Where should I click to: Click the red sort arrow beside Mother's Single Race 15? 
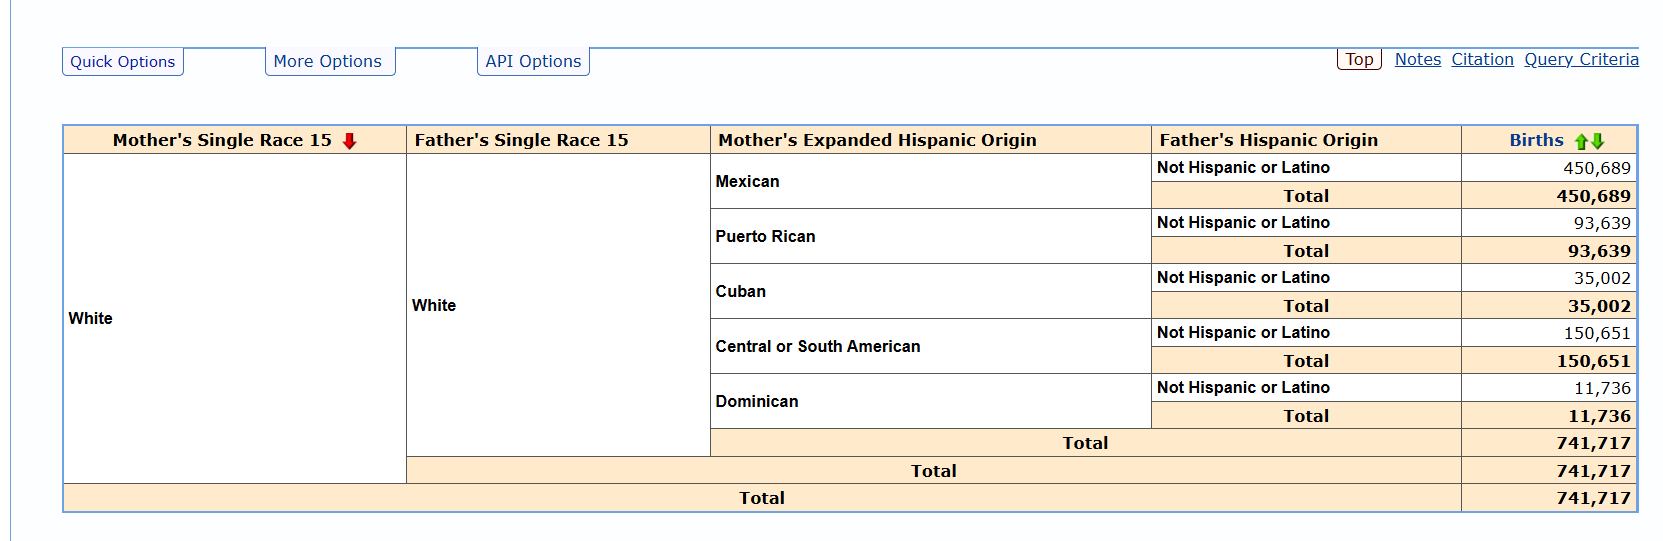coord(349,141)
